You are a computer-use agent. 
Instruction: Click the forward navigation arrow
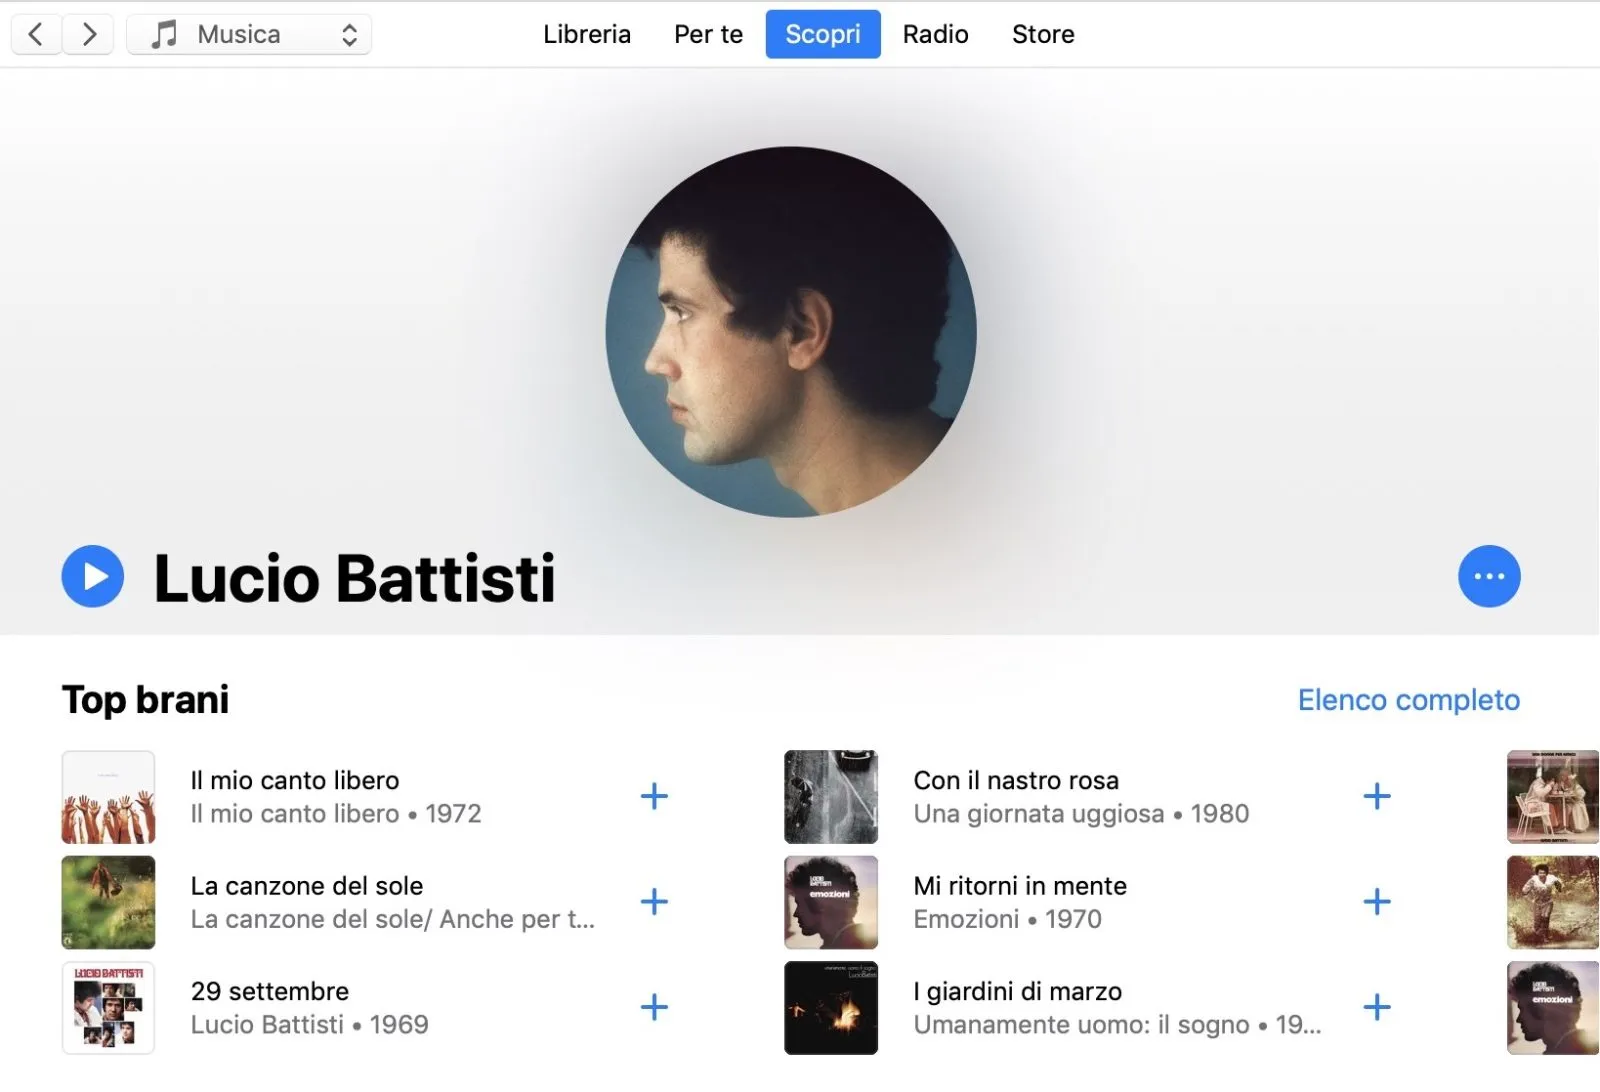pyautogui.click(x=88, y=33)
